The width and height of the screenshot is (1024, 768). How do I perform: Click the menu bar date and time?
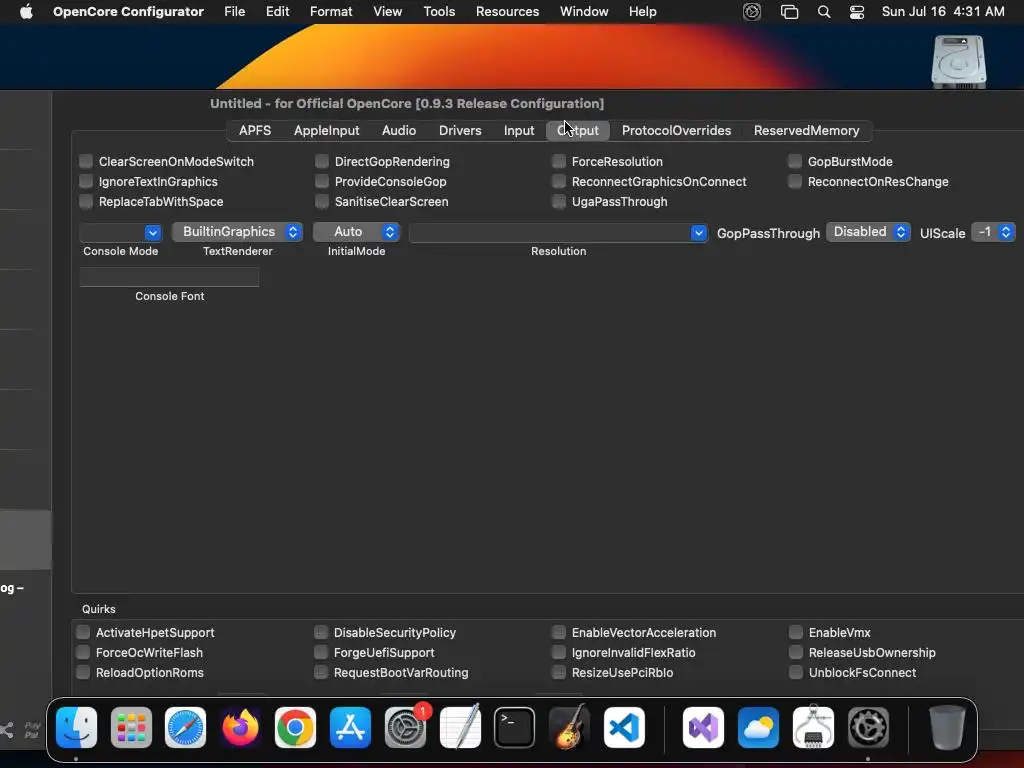coord(943,12)
